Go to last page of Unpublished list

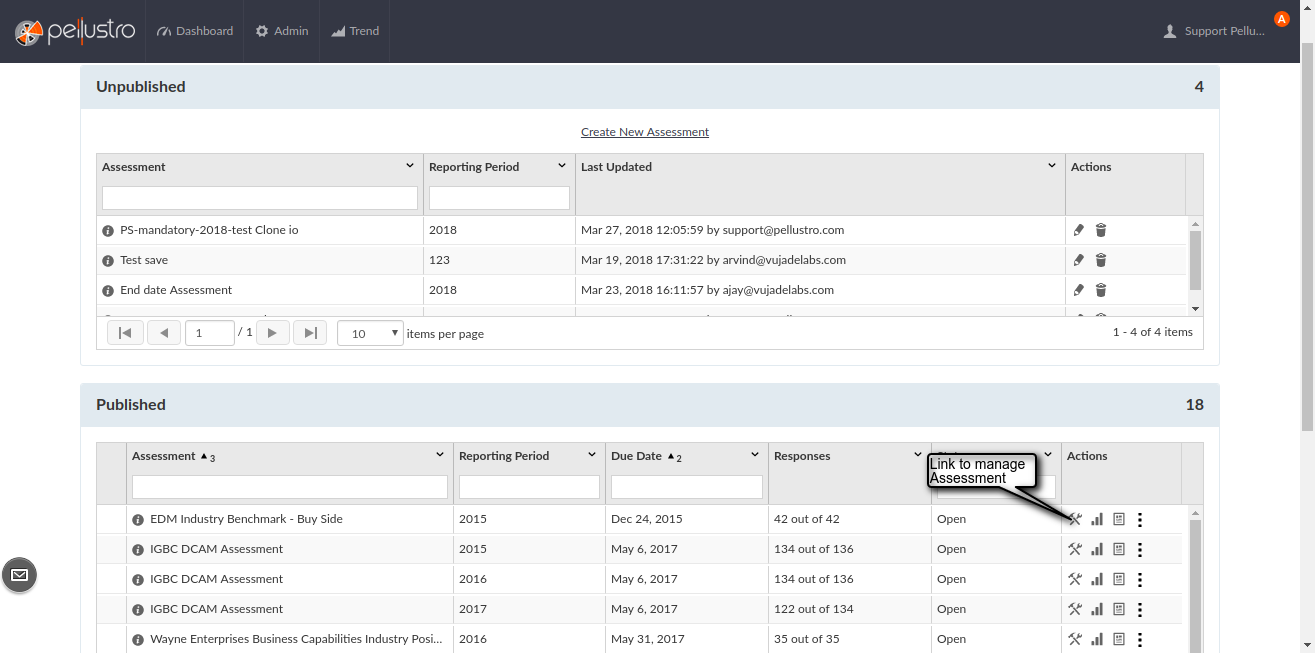pyautogui.click(x=310, y=333)
